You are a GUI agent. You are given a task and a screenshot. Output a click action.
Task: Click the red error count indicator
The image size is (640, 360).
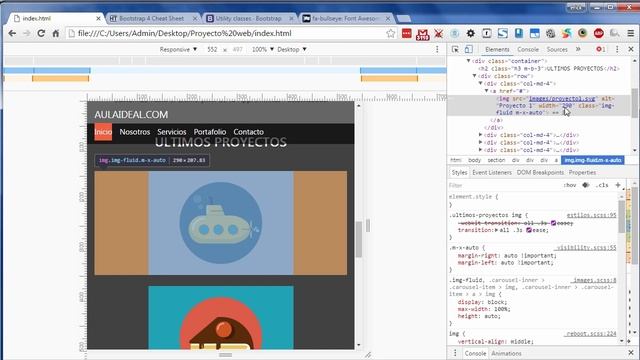[600, 49]
